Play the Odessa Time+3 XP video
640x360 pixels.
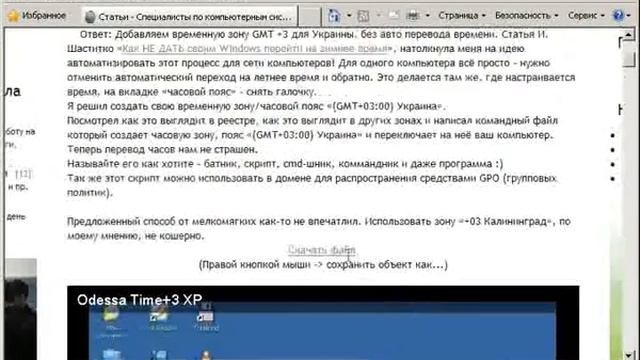pyautogui.click(x=323, y=322)
